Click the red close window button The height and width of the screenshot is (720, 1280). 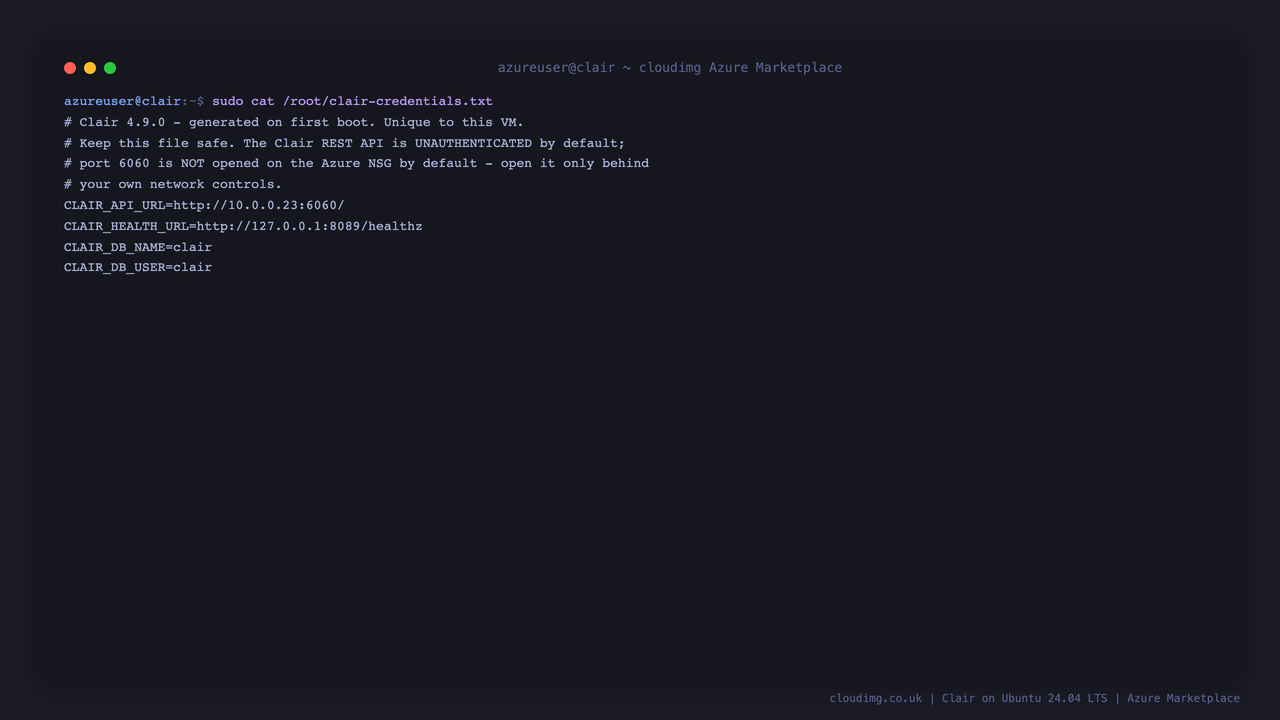pos(70,68)
